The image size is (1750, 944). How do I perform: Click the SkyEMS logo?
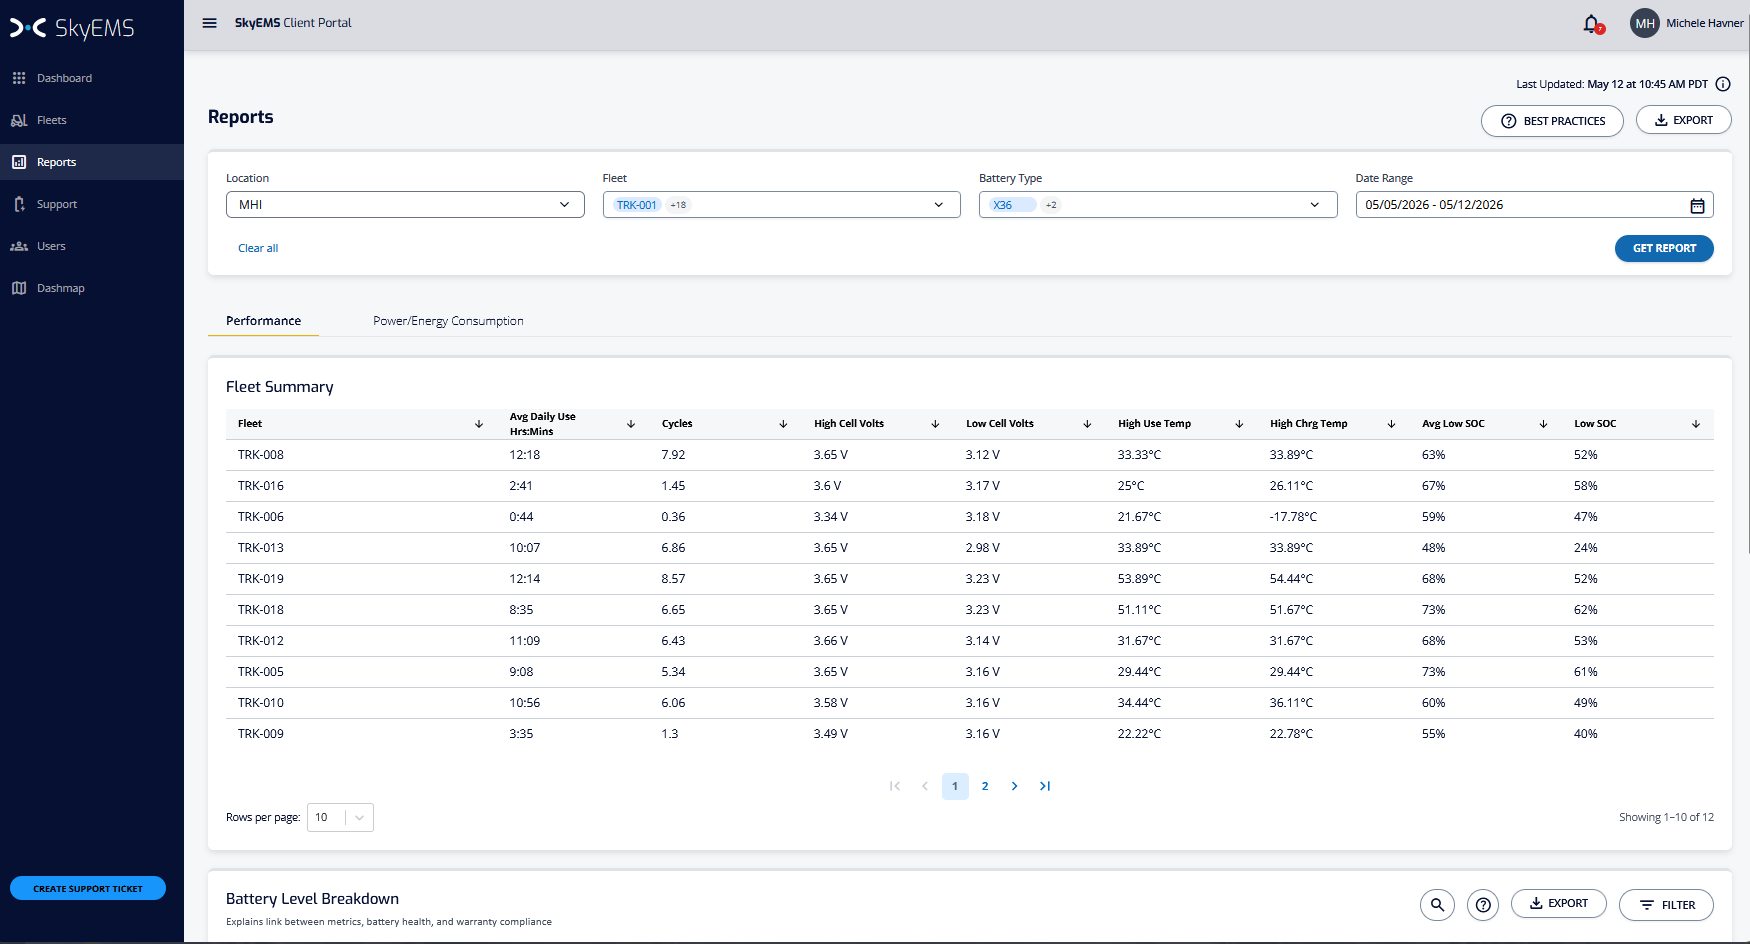(x=72, y=28)
